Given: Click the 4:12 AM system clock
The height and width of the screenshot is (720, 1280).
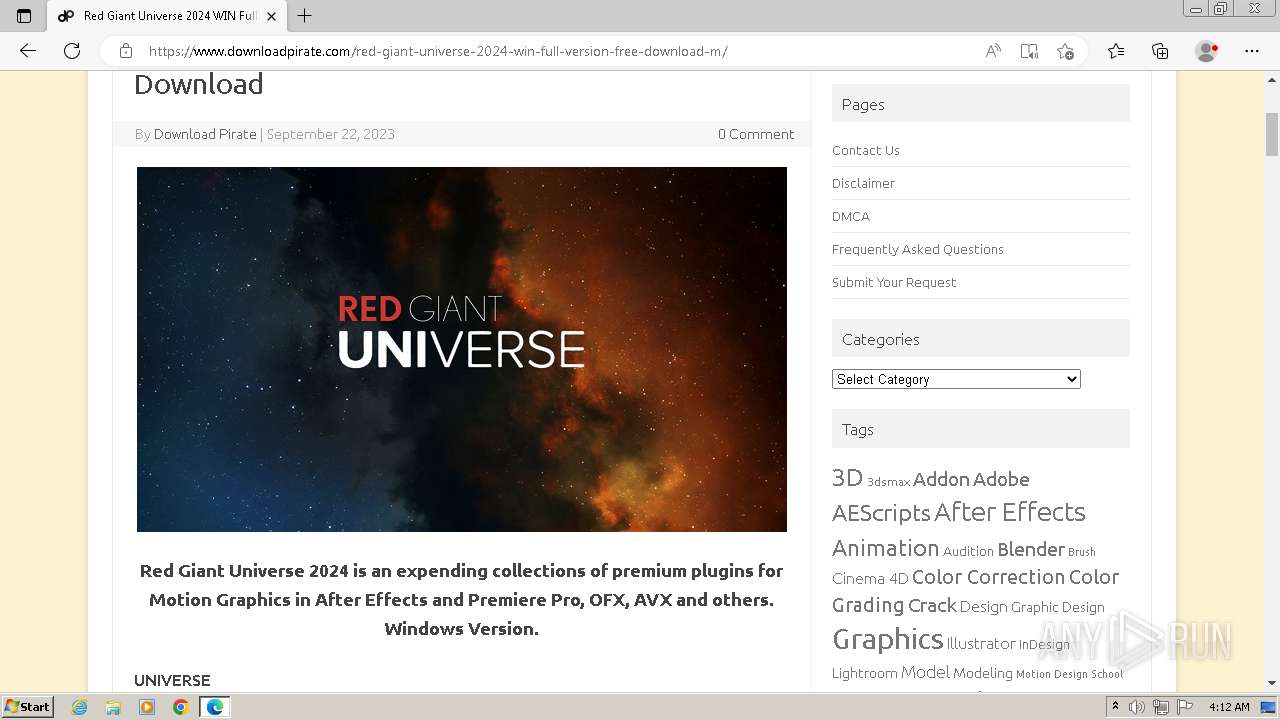Looking at the screenshot, I should (x=1229, y=707).
